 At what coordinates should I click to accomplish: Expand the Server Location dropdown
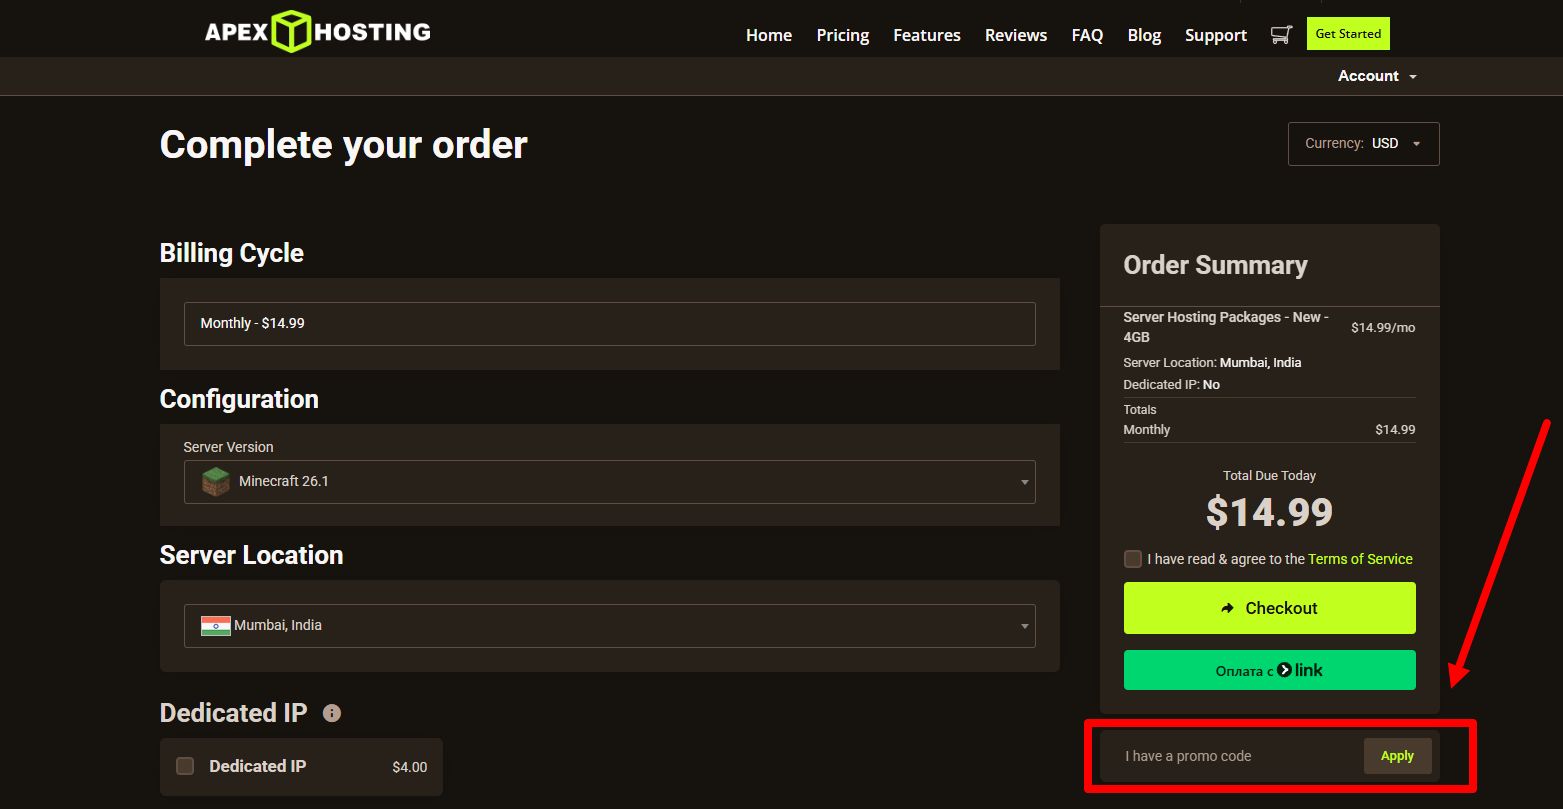(609, 626)
